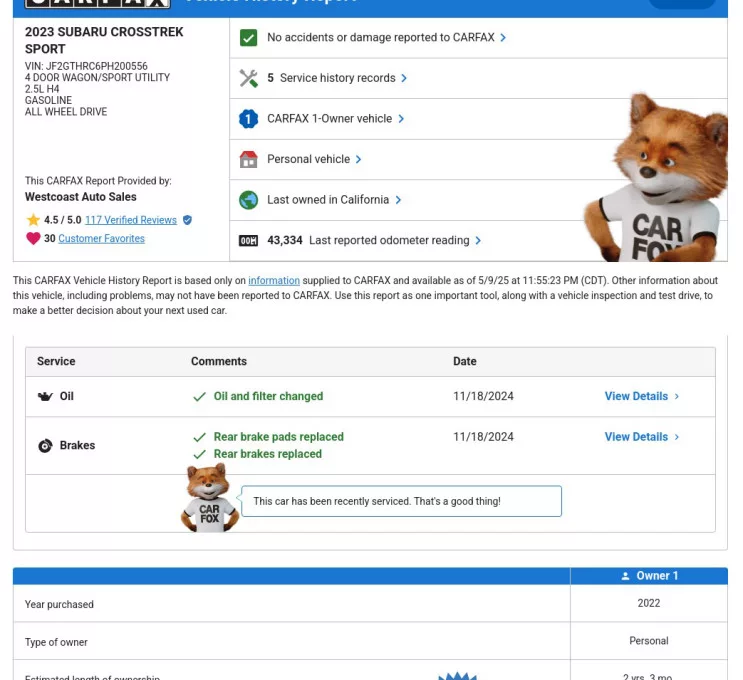This screenshot has width=743, height=680.
Task: Click the gold star rating icon
Action: (33, 220)
